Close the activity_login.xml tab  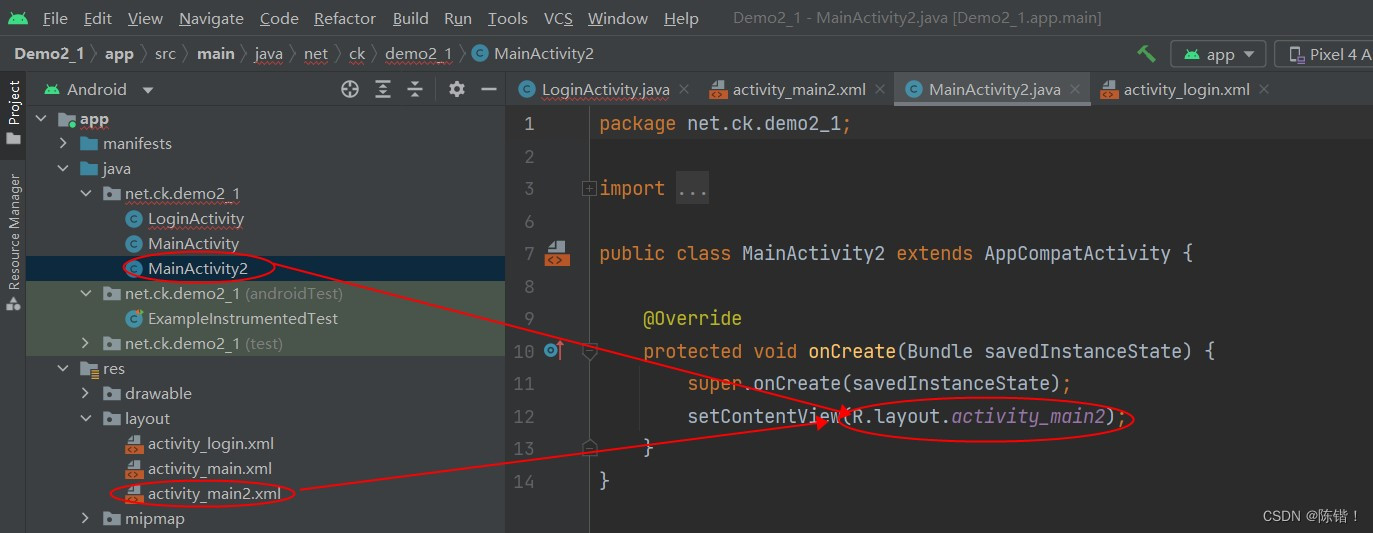click(1264, 89)
